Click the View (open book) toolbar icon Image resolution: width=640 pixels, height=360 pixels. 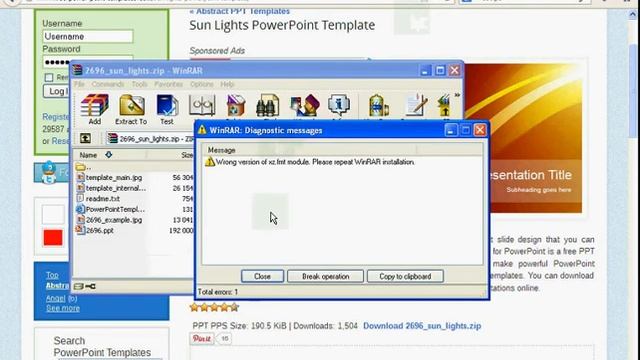(202, 105)
